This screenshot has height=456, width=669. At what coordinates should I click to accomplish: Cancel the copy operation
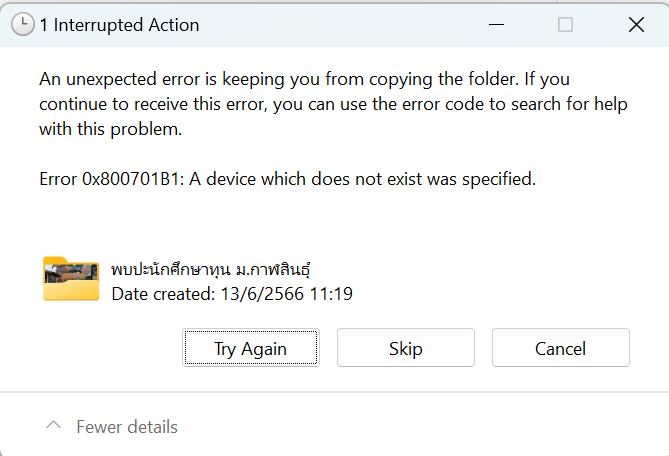561,348
